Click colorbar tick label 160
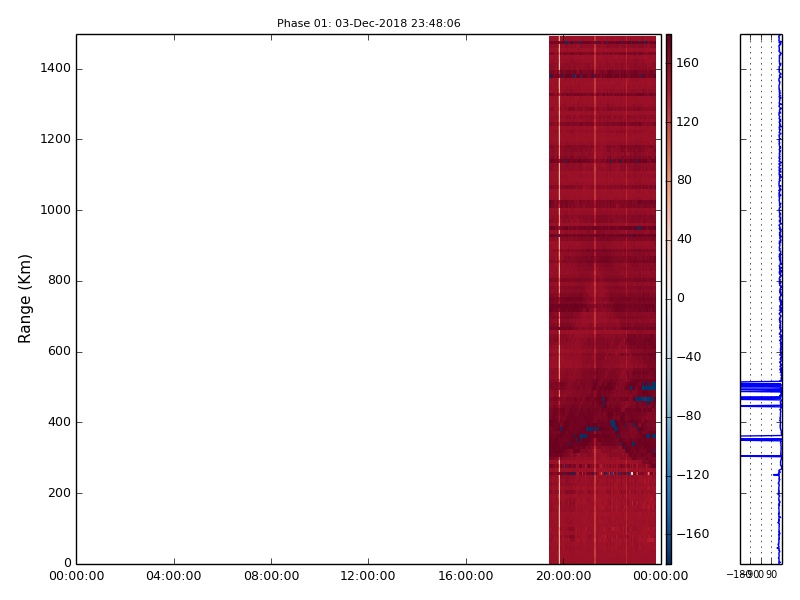This screenshot has height=600, width=800. 687,63
